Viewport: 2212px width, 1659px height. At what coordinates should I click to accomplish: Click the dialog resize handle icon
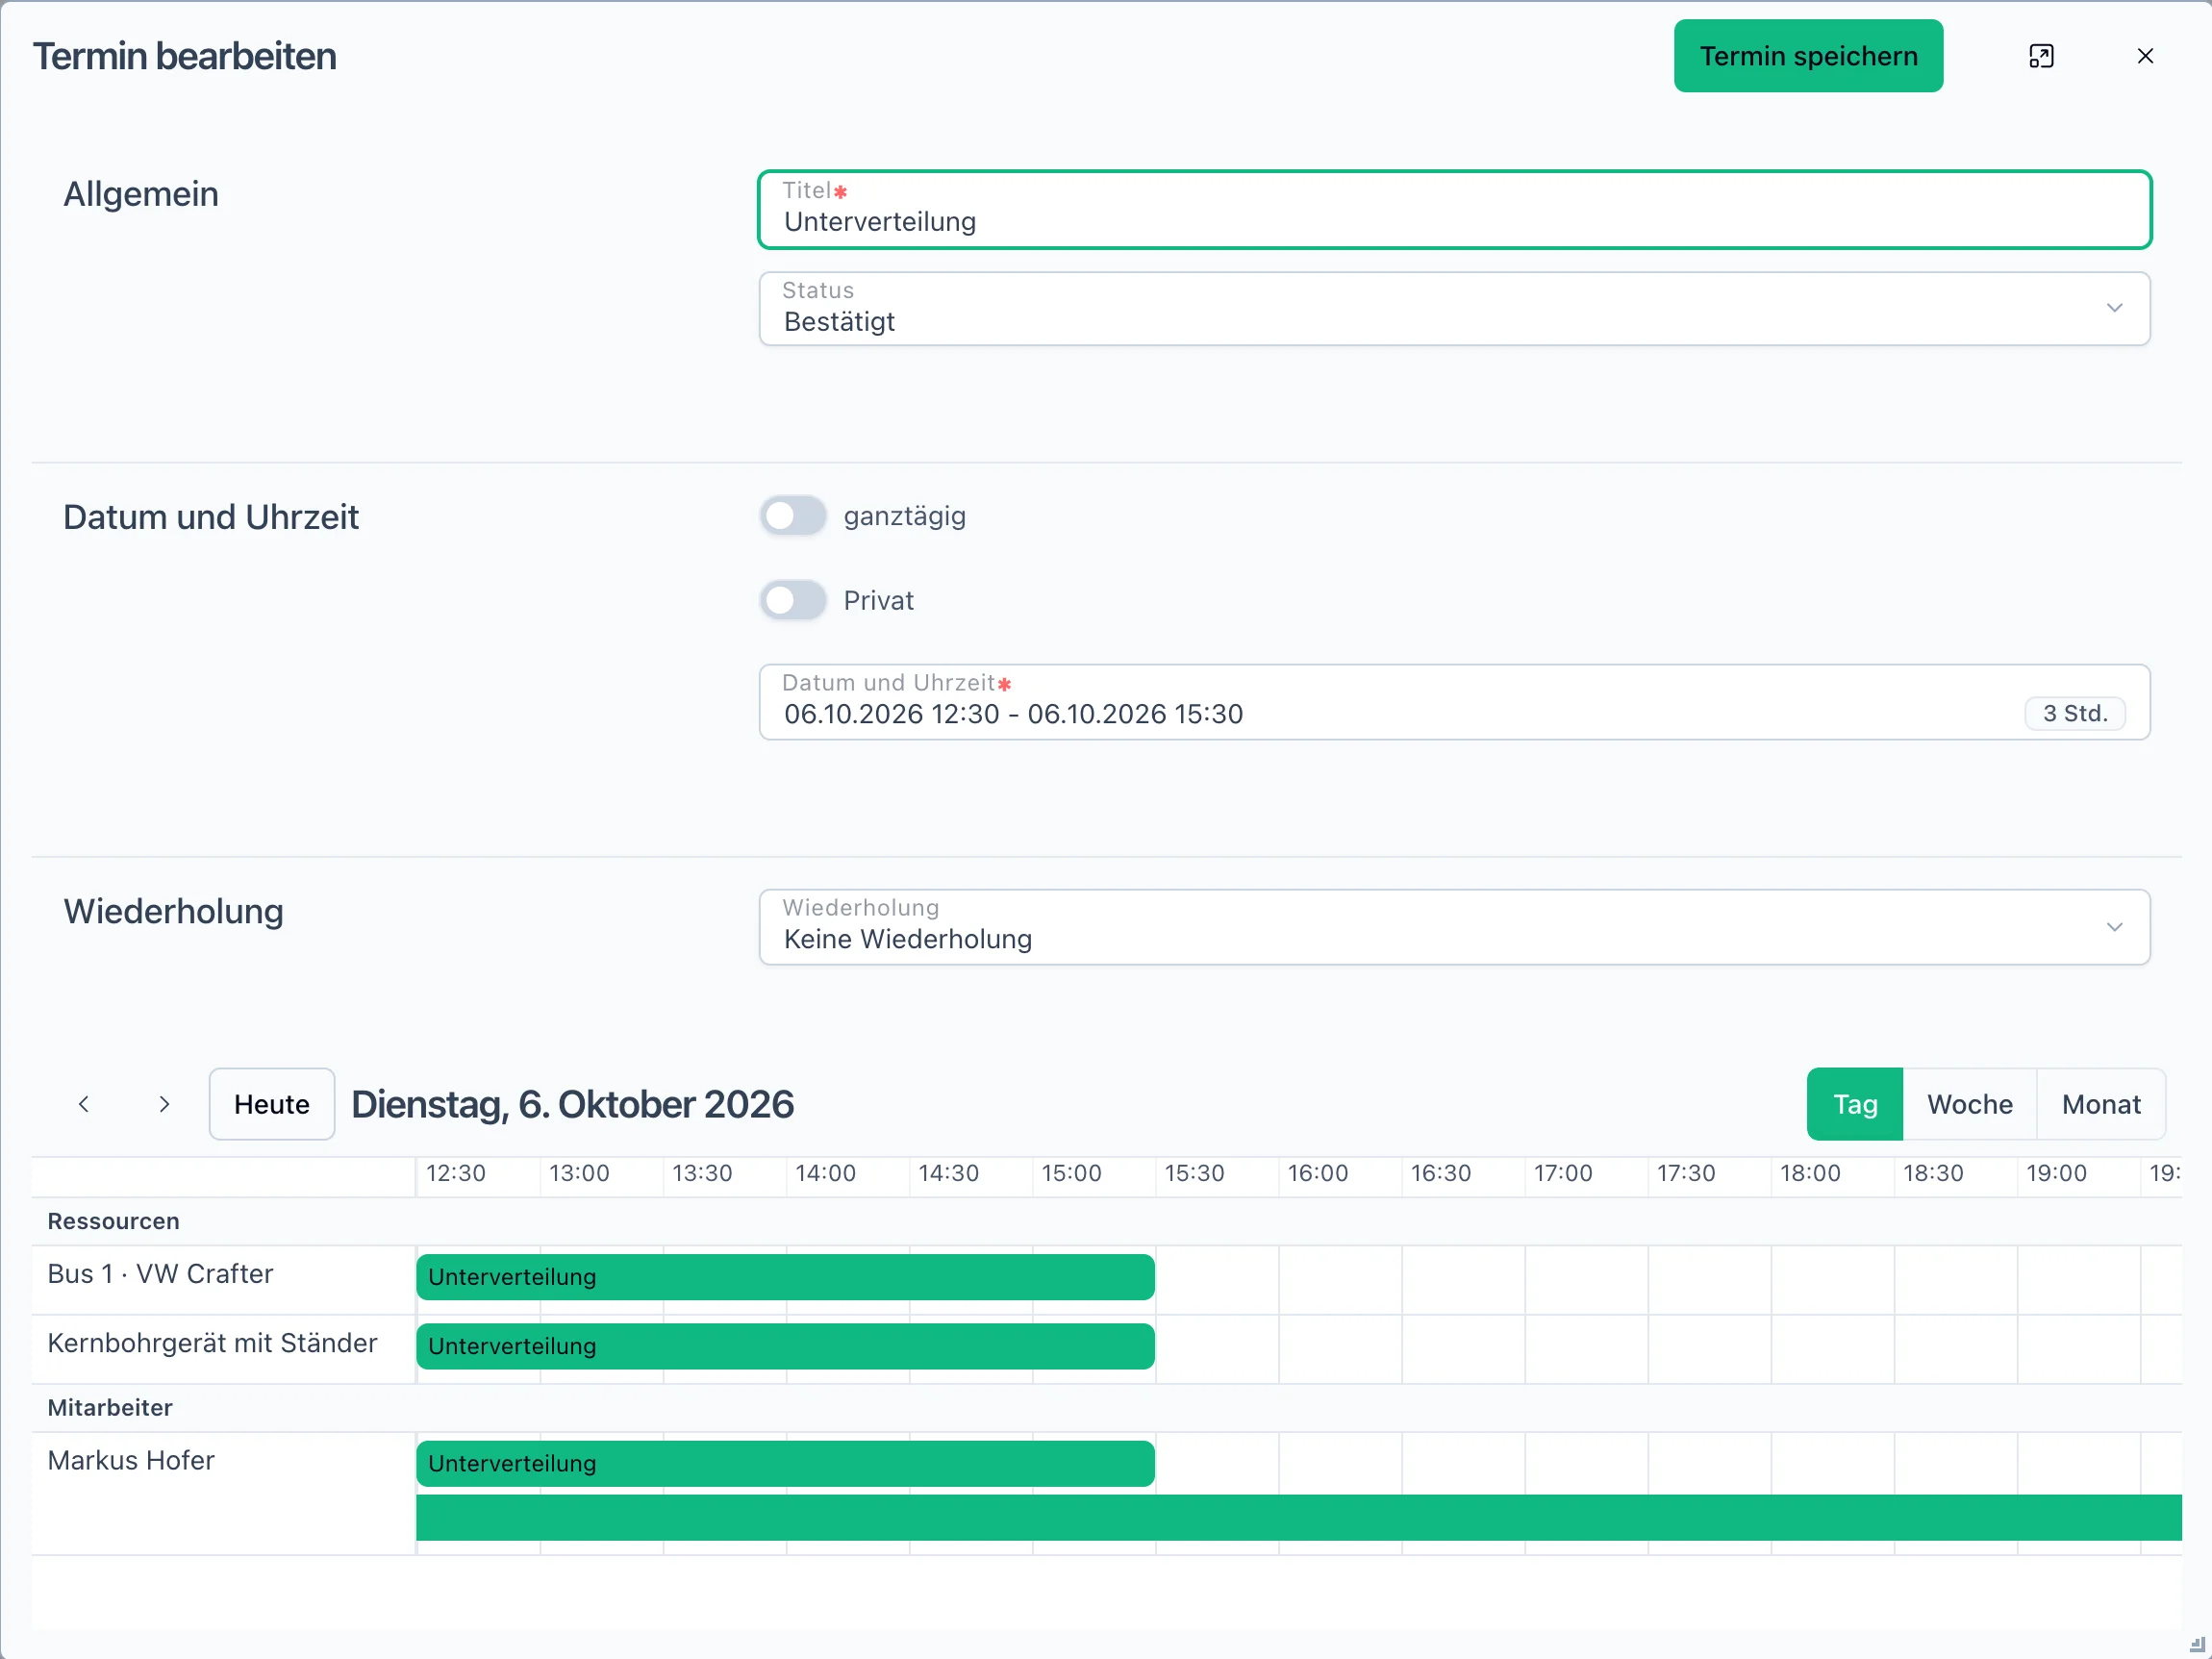(x=2196, y=1644)
